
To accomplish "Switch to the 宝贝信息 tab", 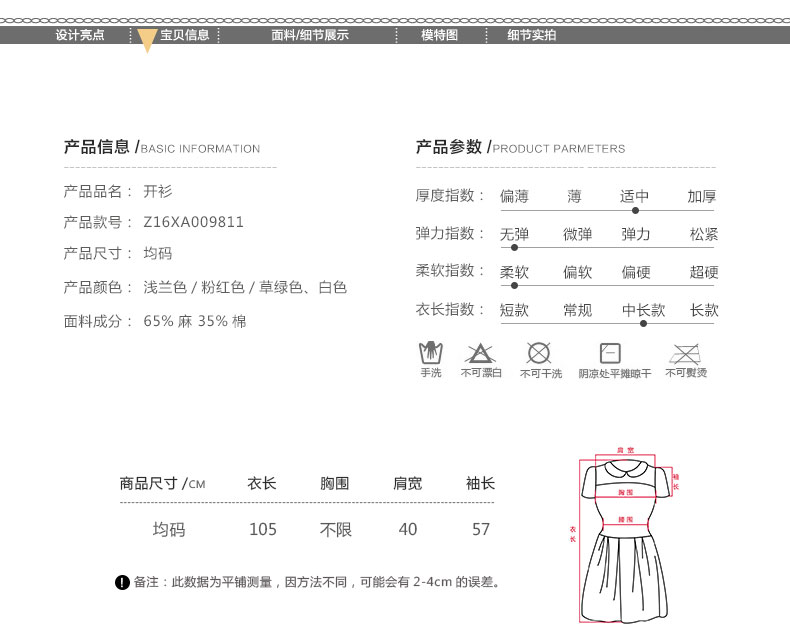I will 185,35.
